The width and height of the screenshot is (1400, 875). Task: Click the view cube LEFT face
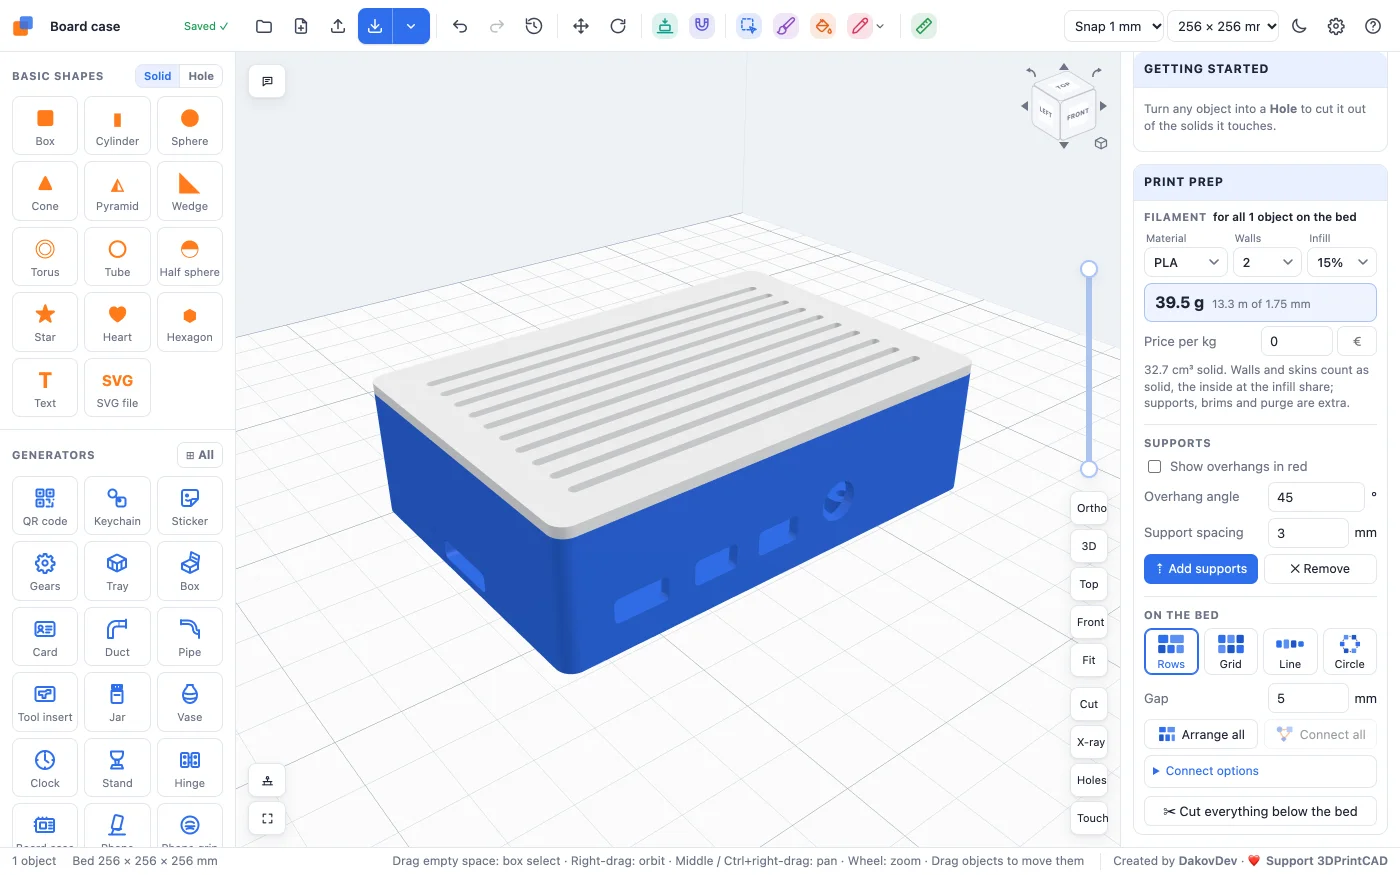1046,111
